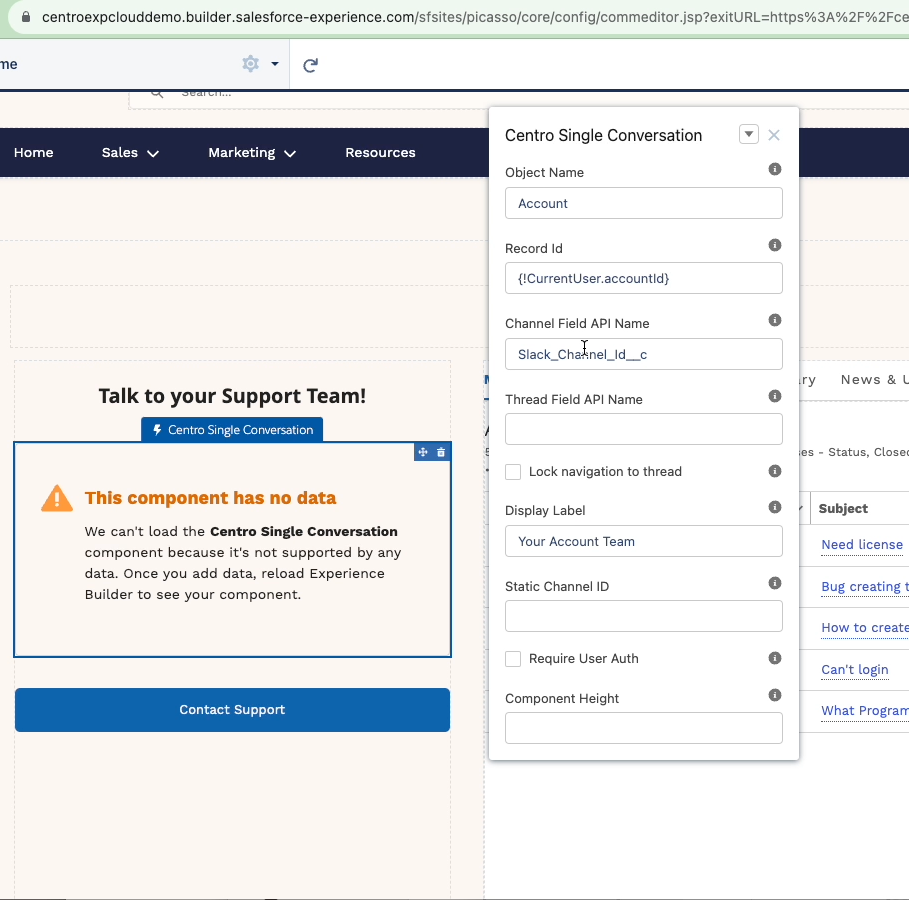Click the browser address bar URL
This screenshot has height=900, width=909.
pos(474,17)
